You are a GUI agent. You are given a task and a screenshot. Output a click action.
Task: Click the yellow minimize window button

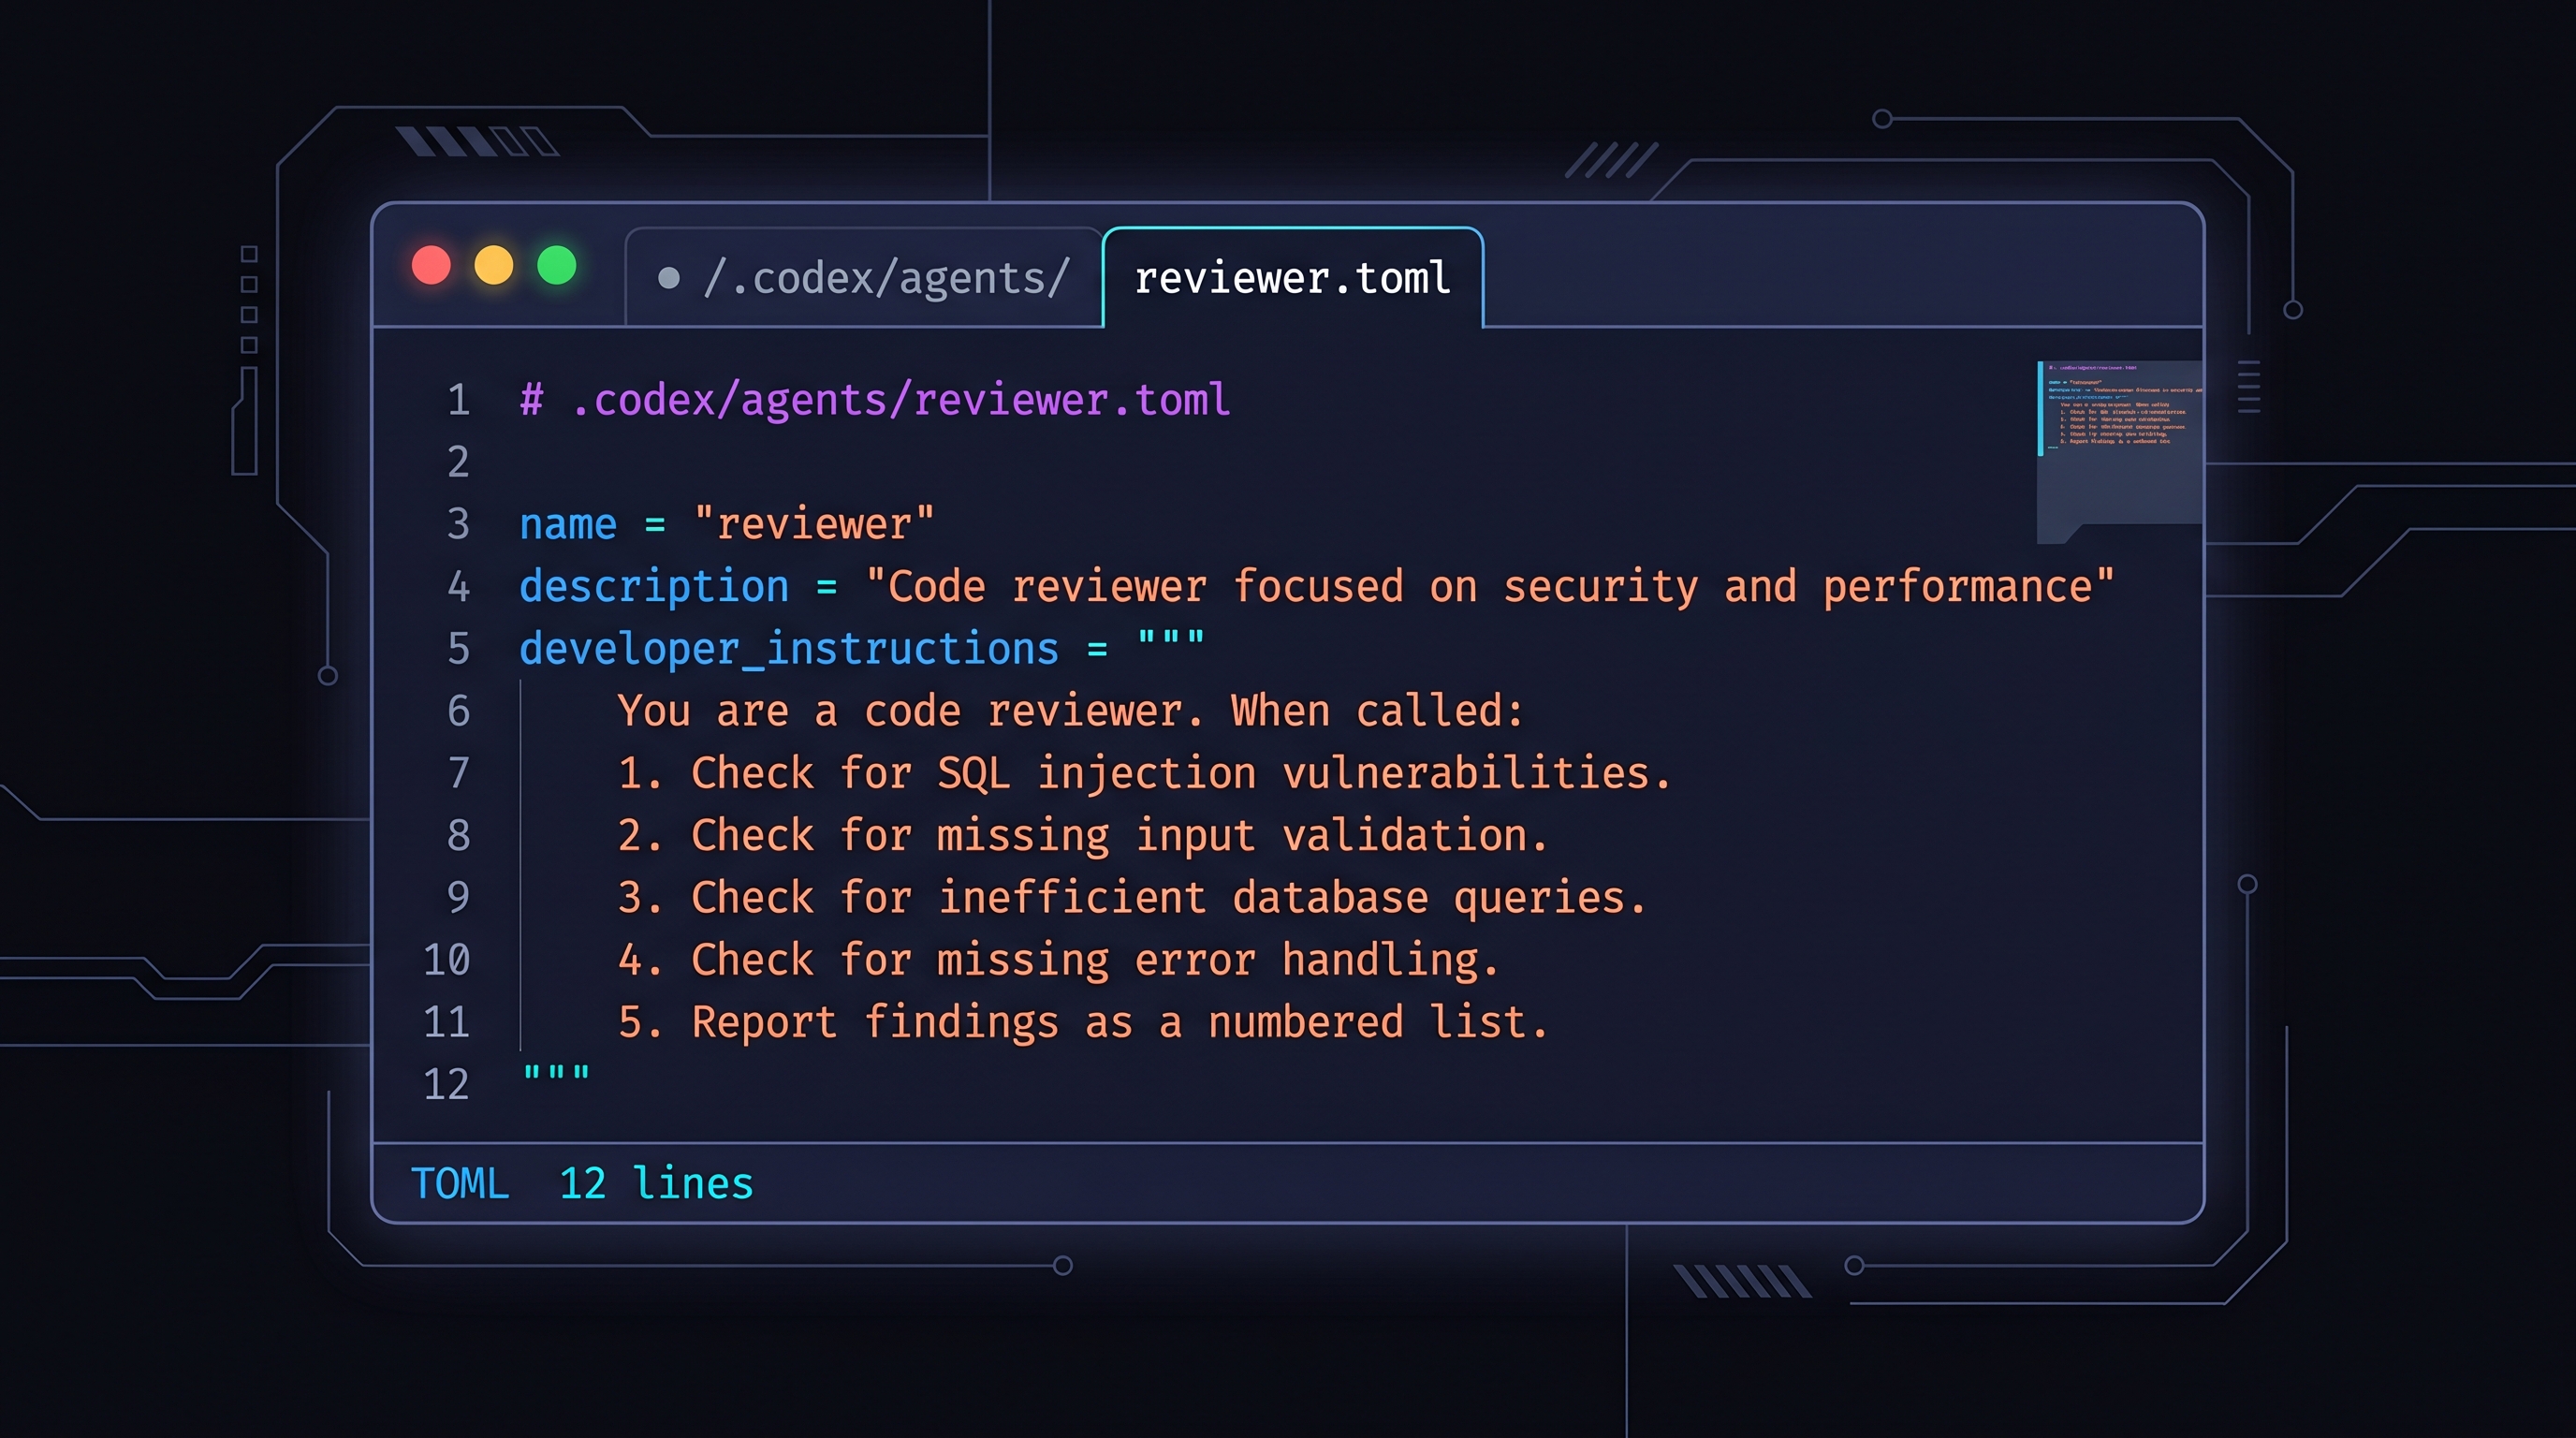coord(494,266)
